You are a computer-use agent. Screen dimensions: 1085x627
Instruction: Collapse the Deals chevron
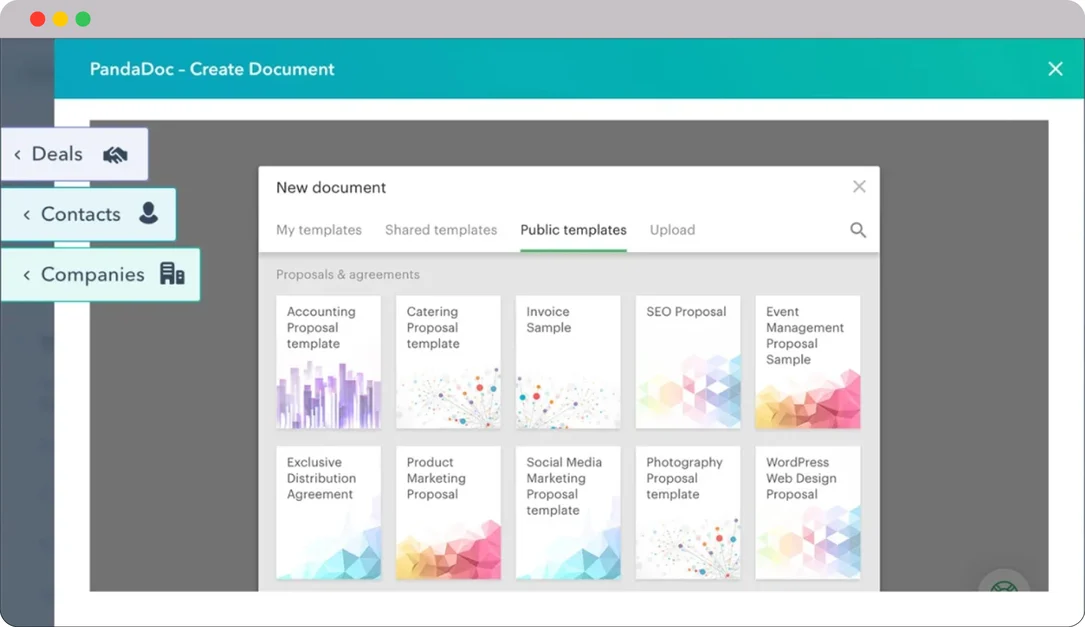pyautogui.click(x=17, y=154)
